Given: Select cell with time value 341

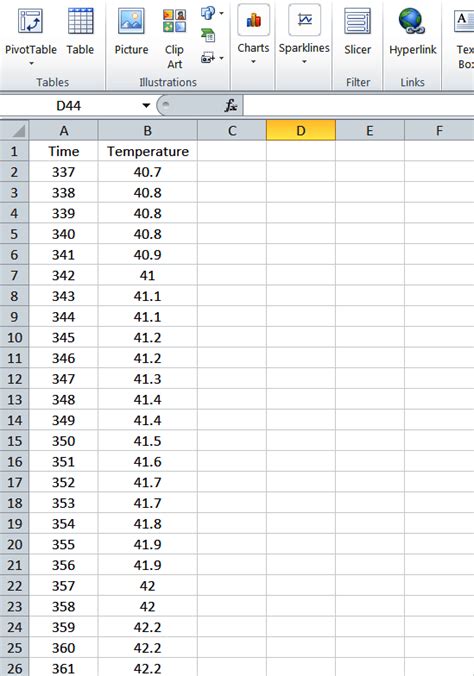Looking at the screenshot, I should pos(64,255).
